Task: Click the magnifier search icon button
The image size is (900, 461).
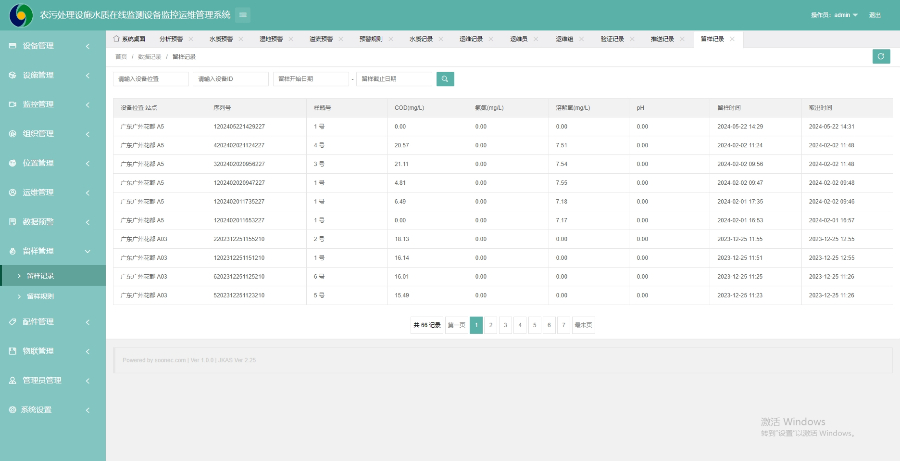Action: [x=445, y=79]
